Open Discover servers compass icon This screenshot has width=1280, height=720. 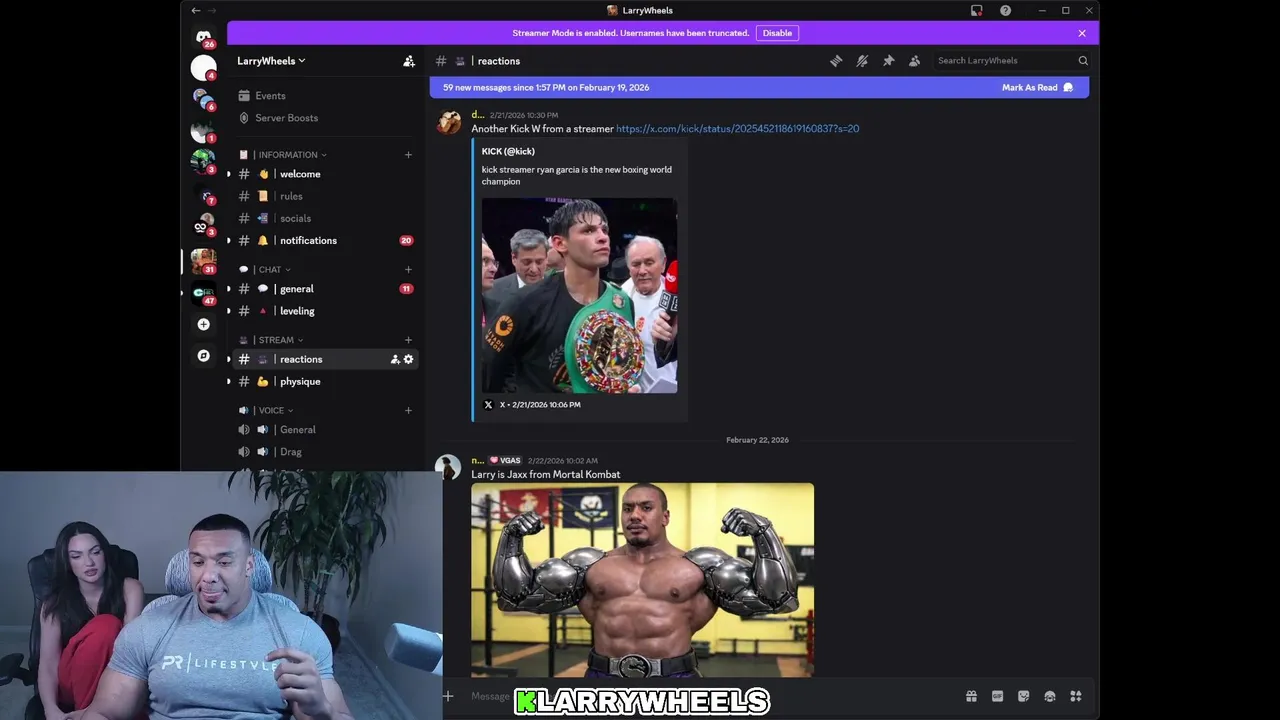coord(203,356)
